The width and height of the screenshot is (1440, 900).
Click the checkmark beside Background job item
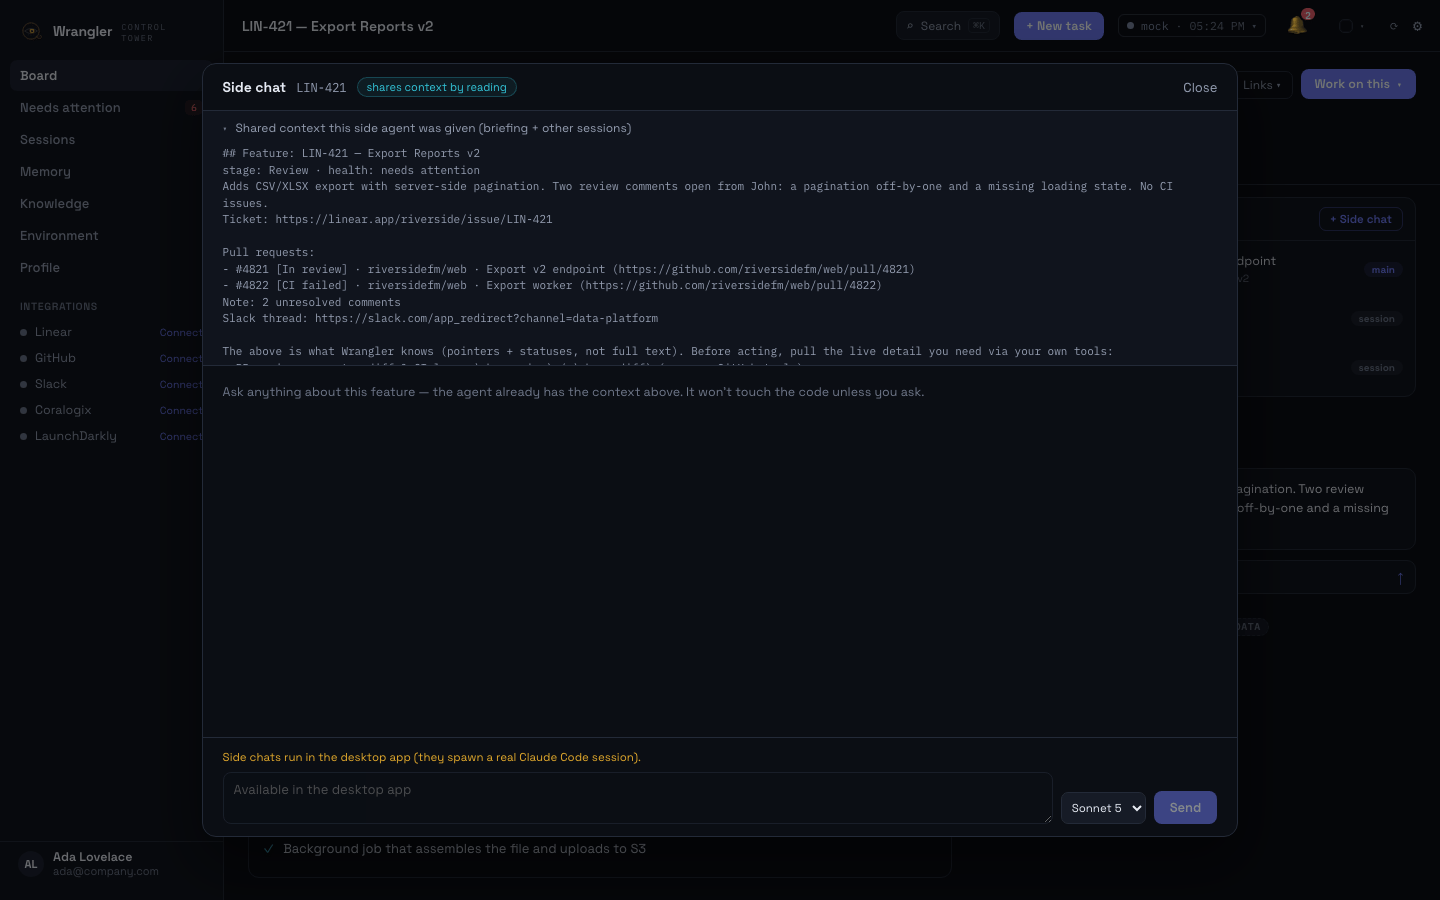click(x=269, y=849)
